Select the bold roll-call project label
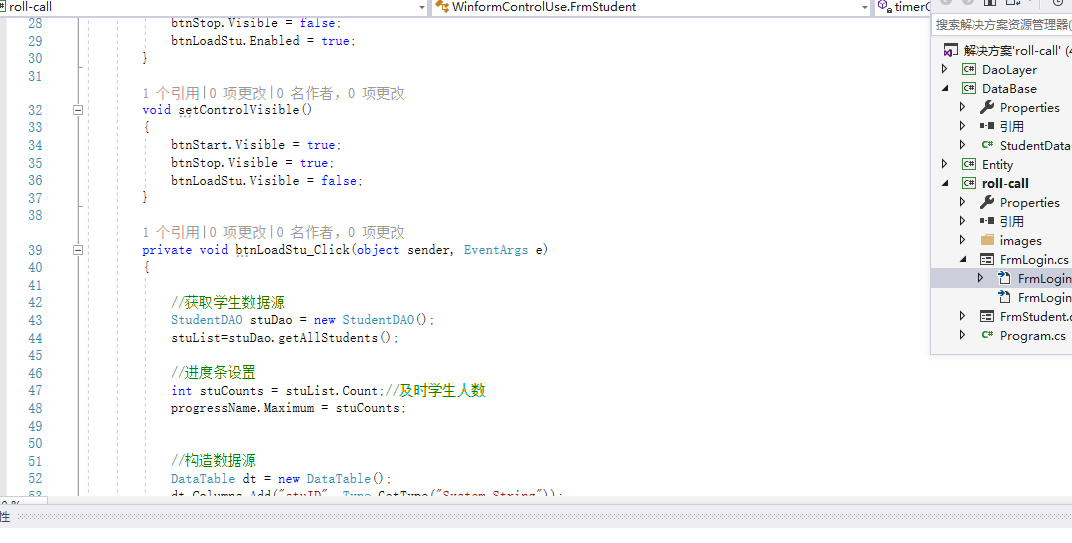The height and width of the screenshot is (543, 1072). [x=1005, y=183]
